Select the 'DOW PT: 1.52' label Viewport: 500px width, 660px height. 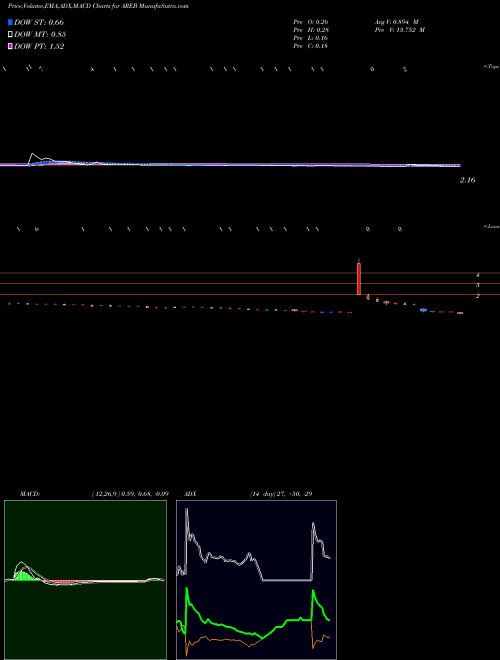tap(39, 46)
